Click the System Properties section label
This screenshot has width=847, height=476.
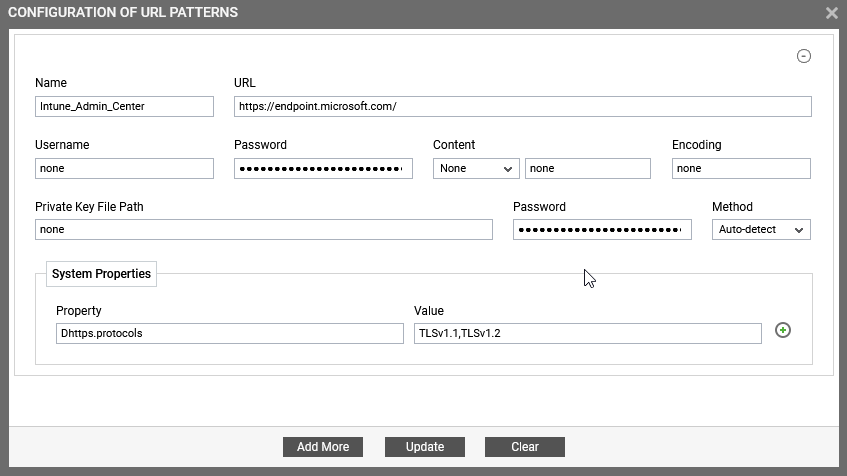click(x=101, y=274)
